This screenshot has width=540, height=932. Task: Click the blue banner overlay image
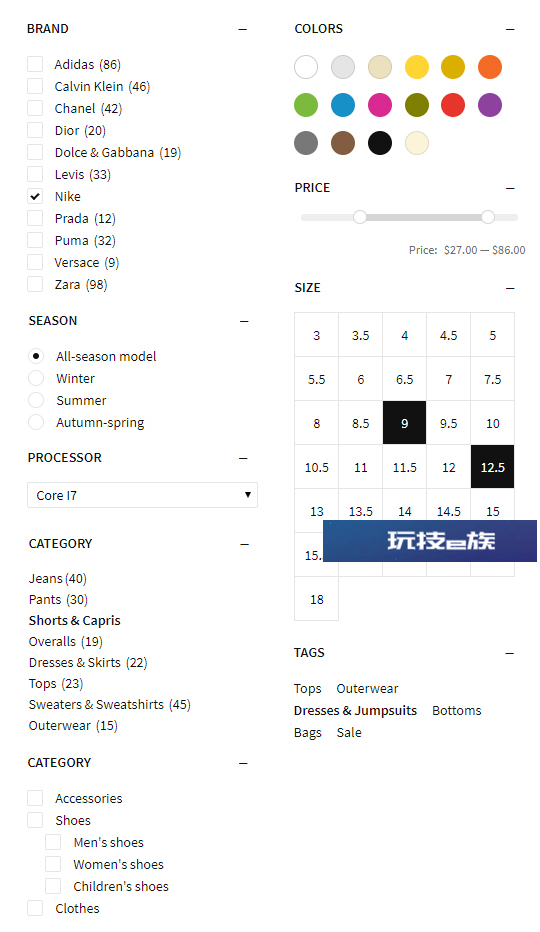click(x=429, y=541)
